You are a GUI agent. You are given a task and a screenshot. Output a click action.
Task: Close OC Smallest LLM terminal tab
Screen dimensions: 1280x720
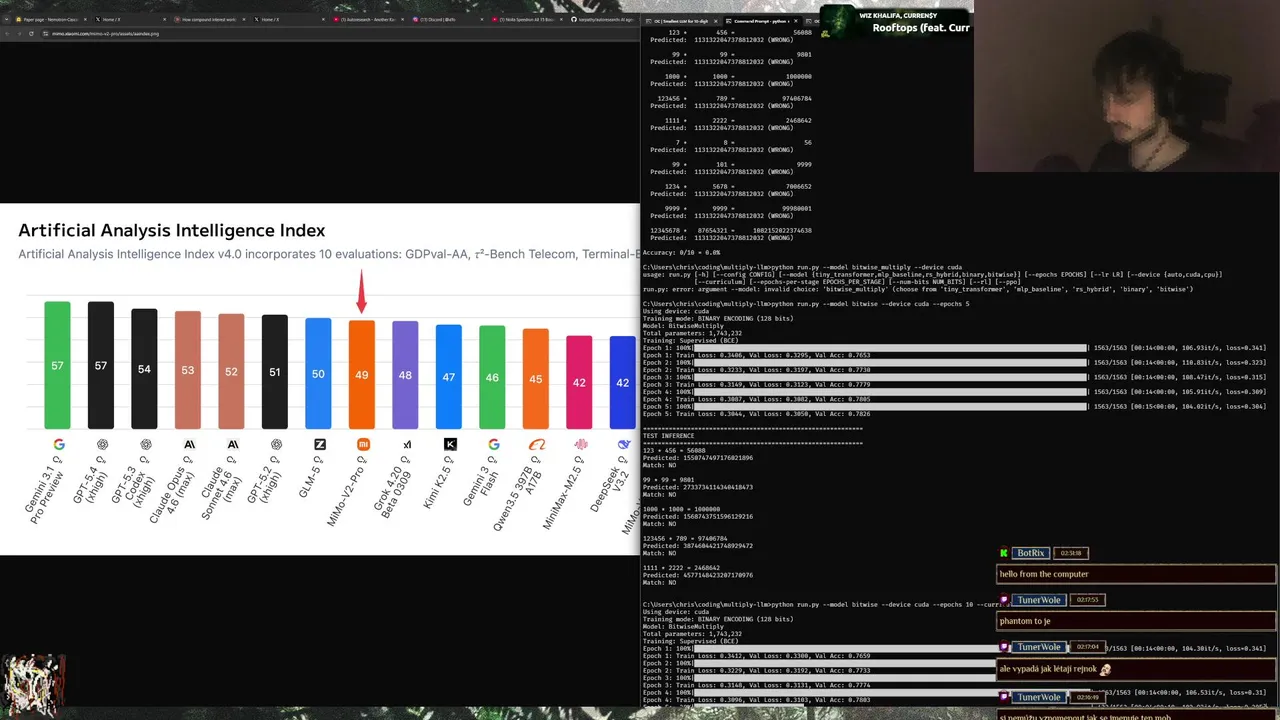715,21
